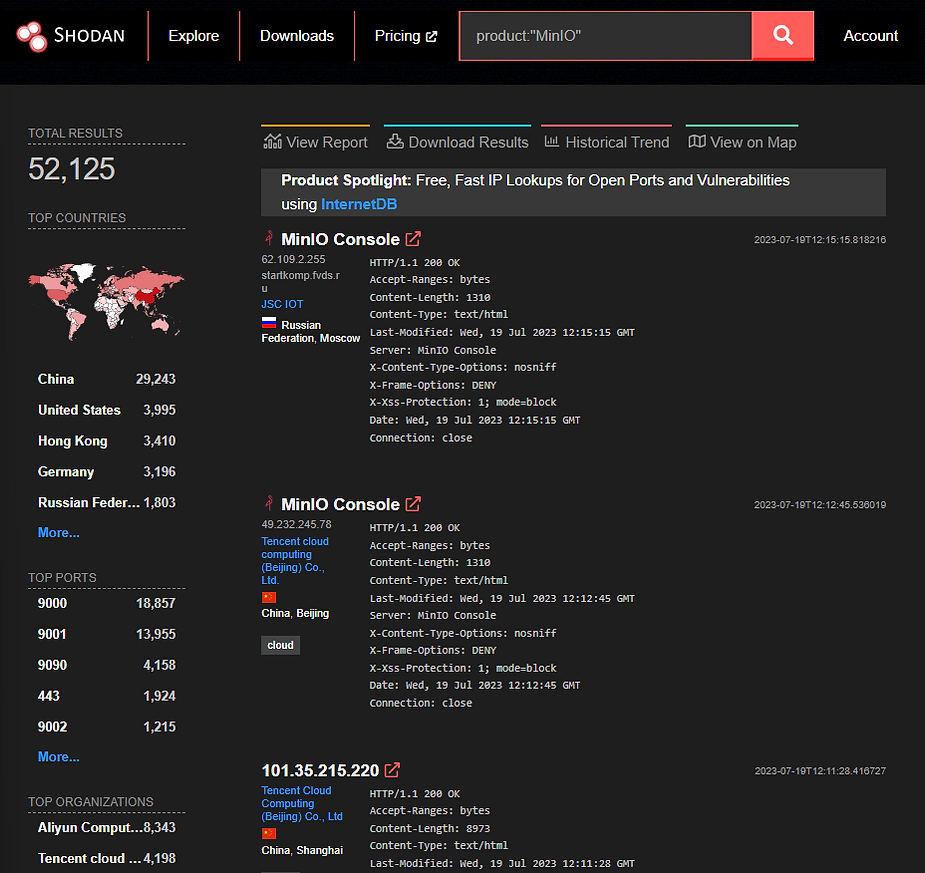
Task: Open the JSC IOT organization link
Action: (x=282, y=304)
